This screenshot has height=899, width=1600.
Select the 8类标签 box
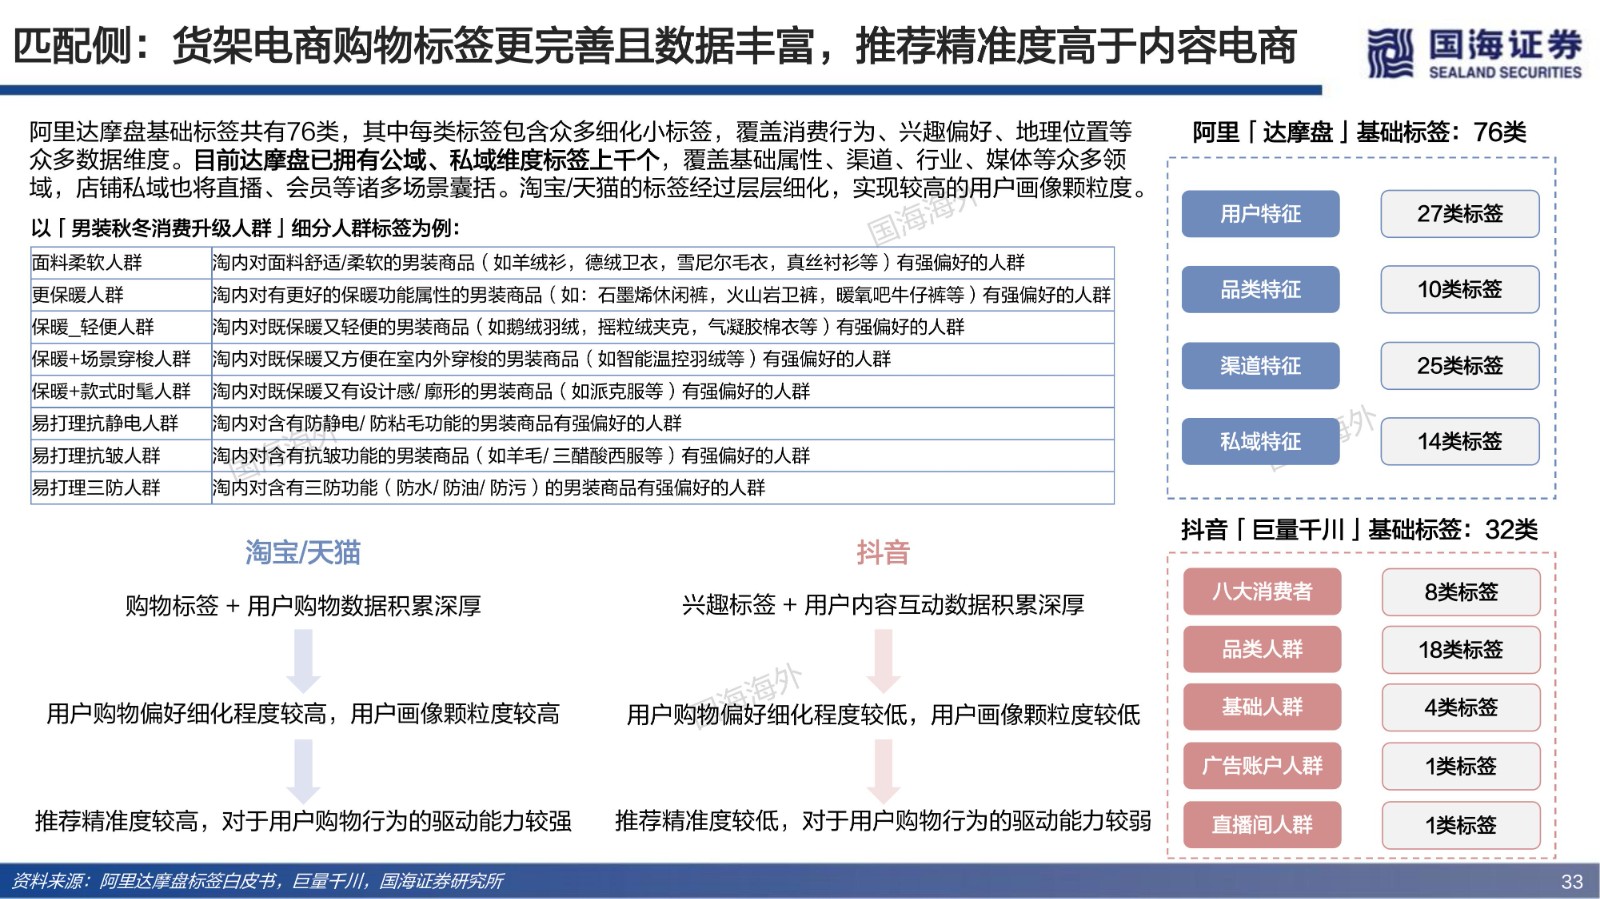[1461, 592]
